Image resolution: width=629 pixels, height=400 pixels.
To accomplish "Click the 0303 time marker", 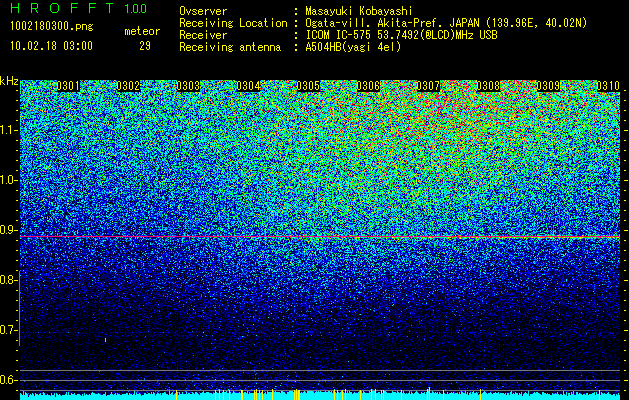I will pyautogui.click(x=188, y=86).
